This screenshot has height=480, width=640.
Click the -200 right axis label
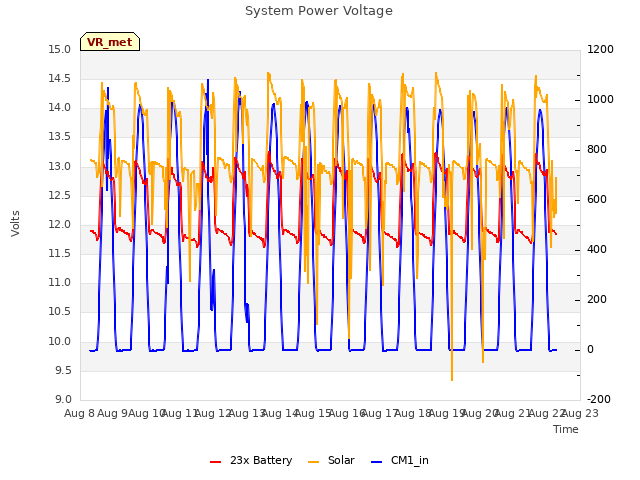pos(599,400)
